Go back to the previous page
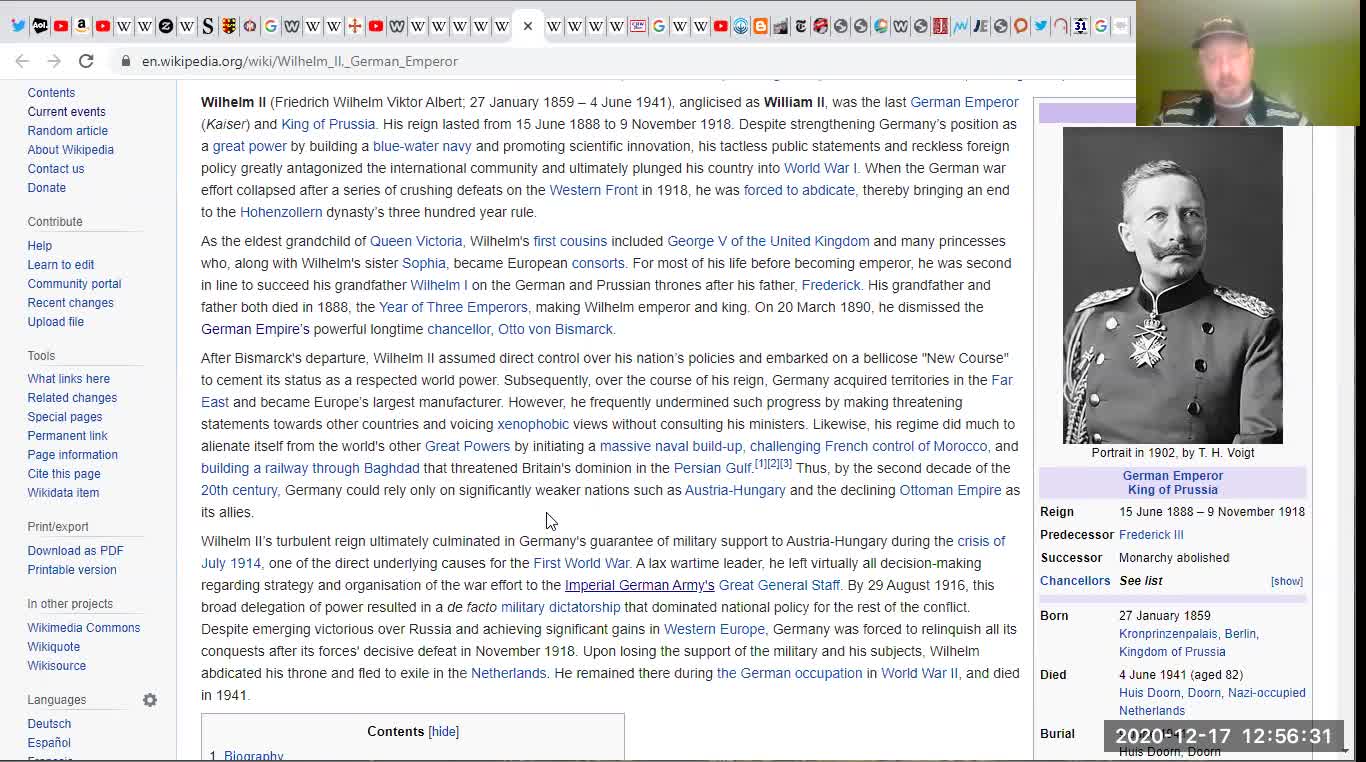 22,61
